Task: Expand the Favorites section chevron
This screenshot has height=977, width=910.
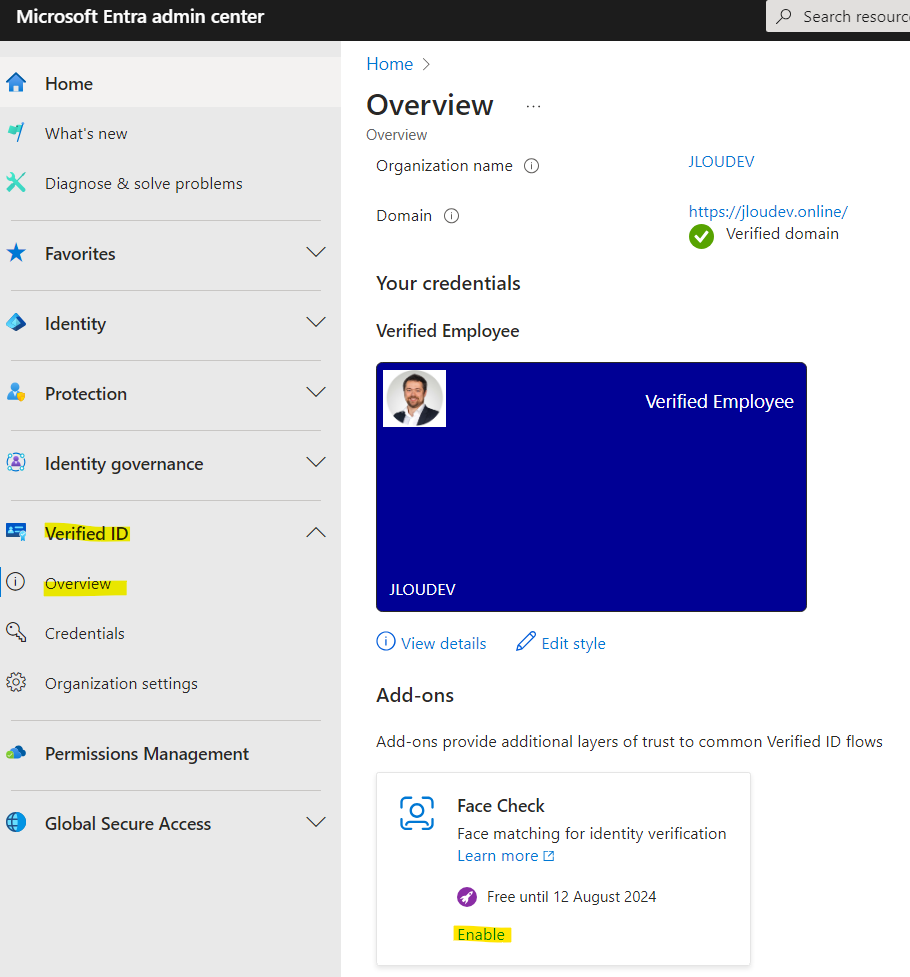Action: [317, 252]
